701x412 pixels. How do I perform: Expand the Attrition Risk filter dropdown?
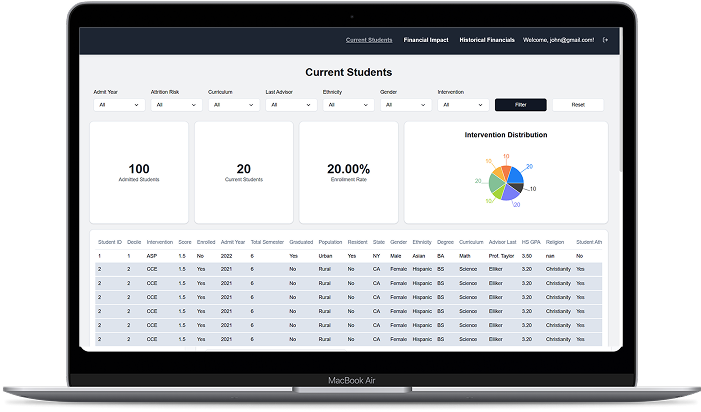(x=176, y=104)
